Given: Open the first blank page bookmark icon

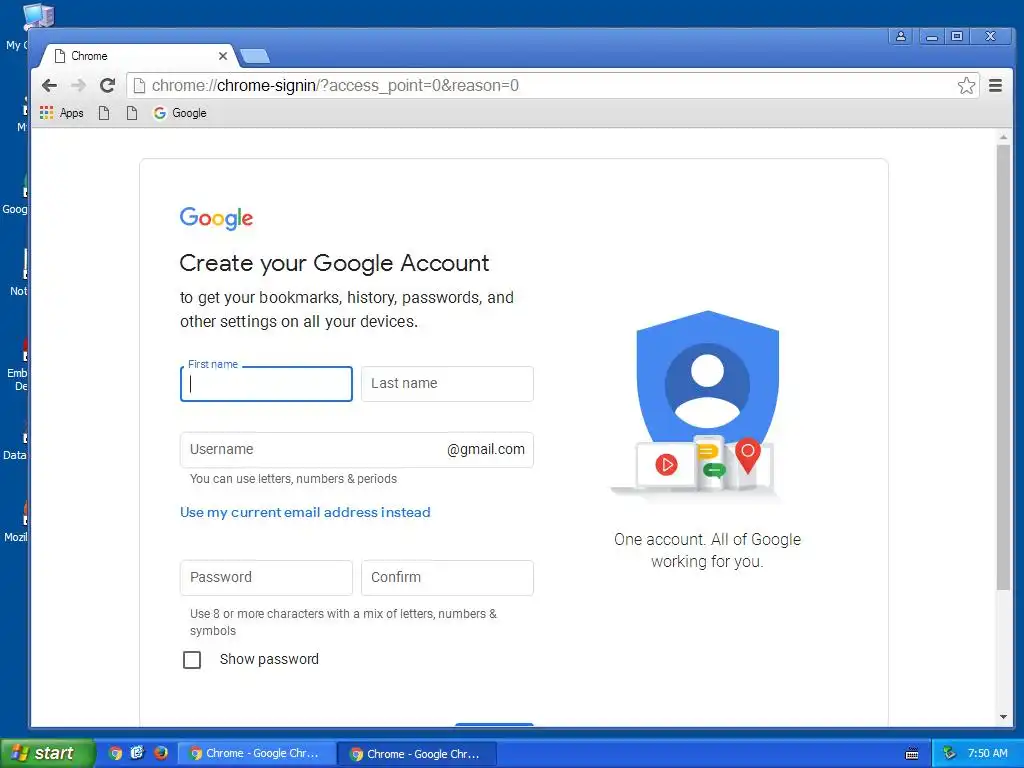Looking at the screenshot, I should click(104, 113).
